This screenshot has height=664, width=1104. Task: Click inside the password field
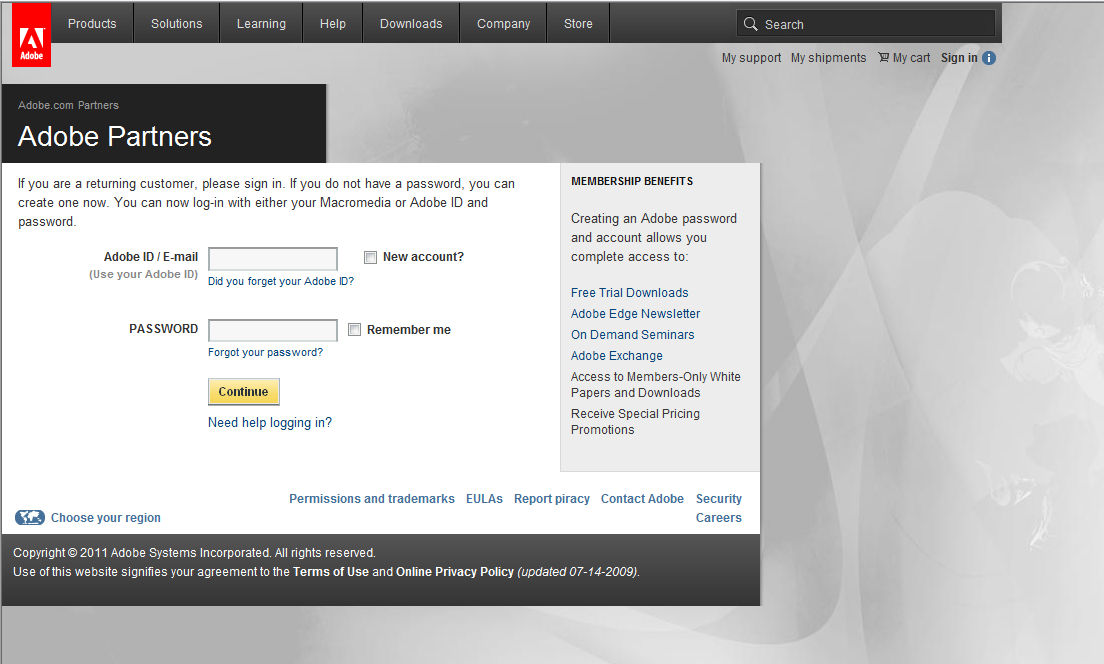coord(272,329)
